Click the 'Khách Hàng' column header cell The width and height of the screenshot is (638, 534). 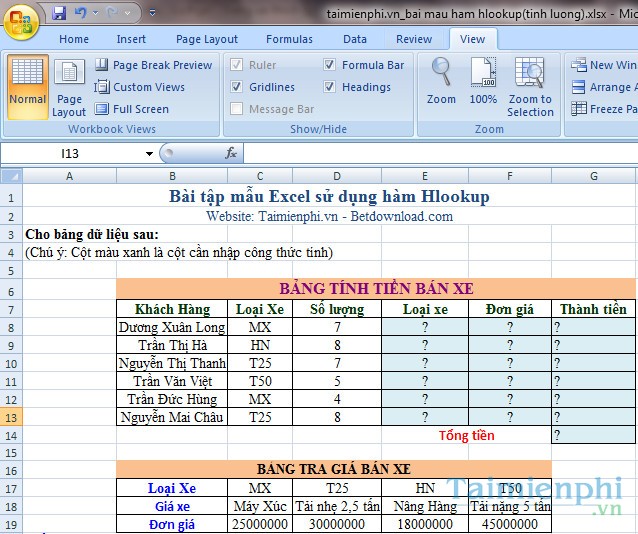(x=172, y=309)
